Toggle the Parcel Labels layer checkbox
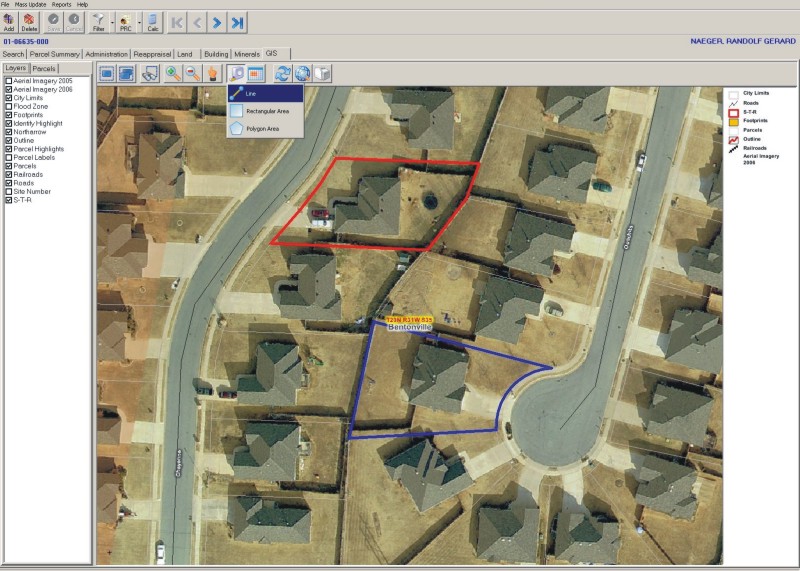800x571 pixels. (x=9, y=157)
